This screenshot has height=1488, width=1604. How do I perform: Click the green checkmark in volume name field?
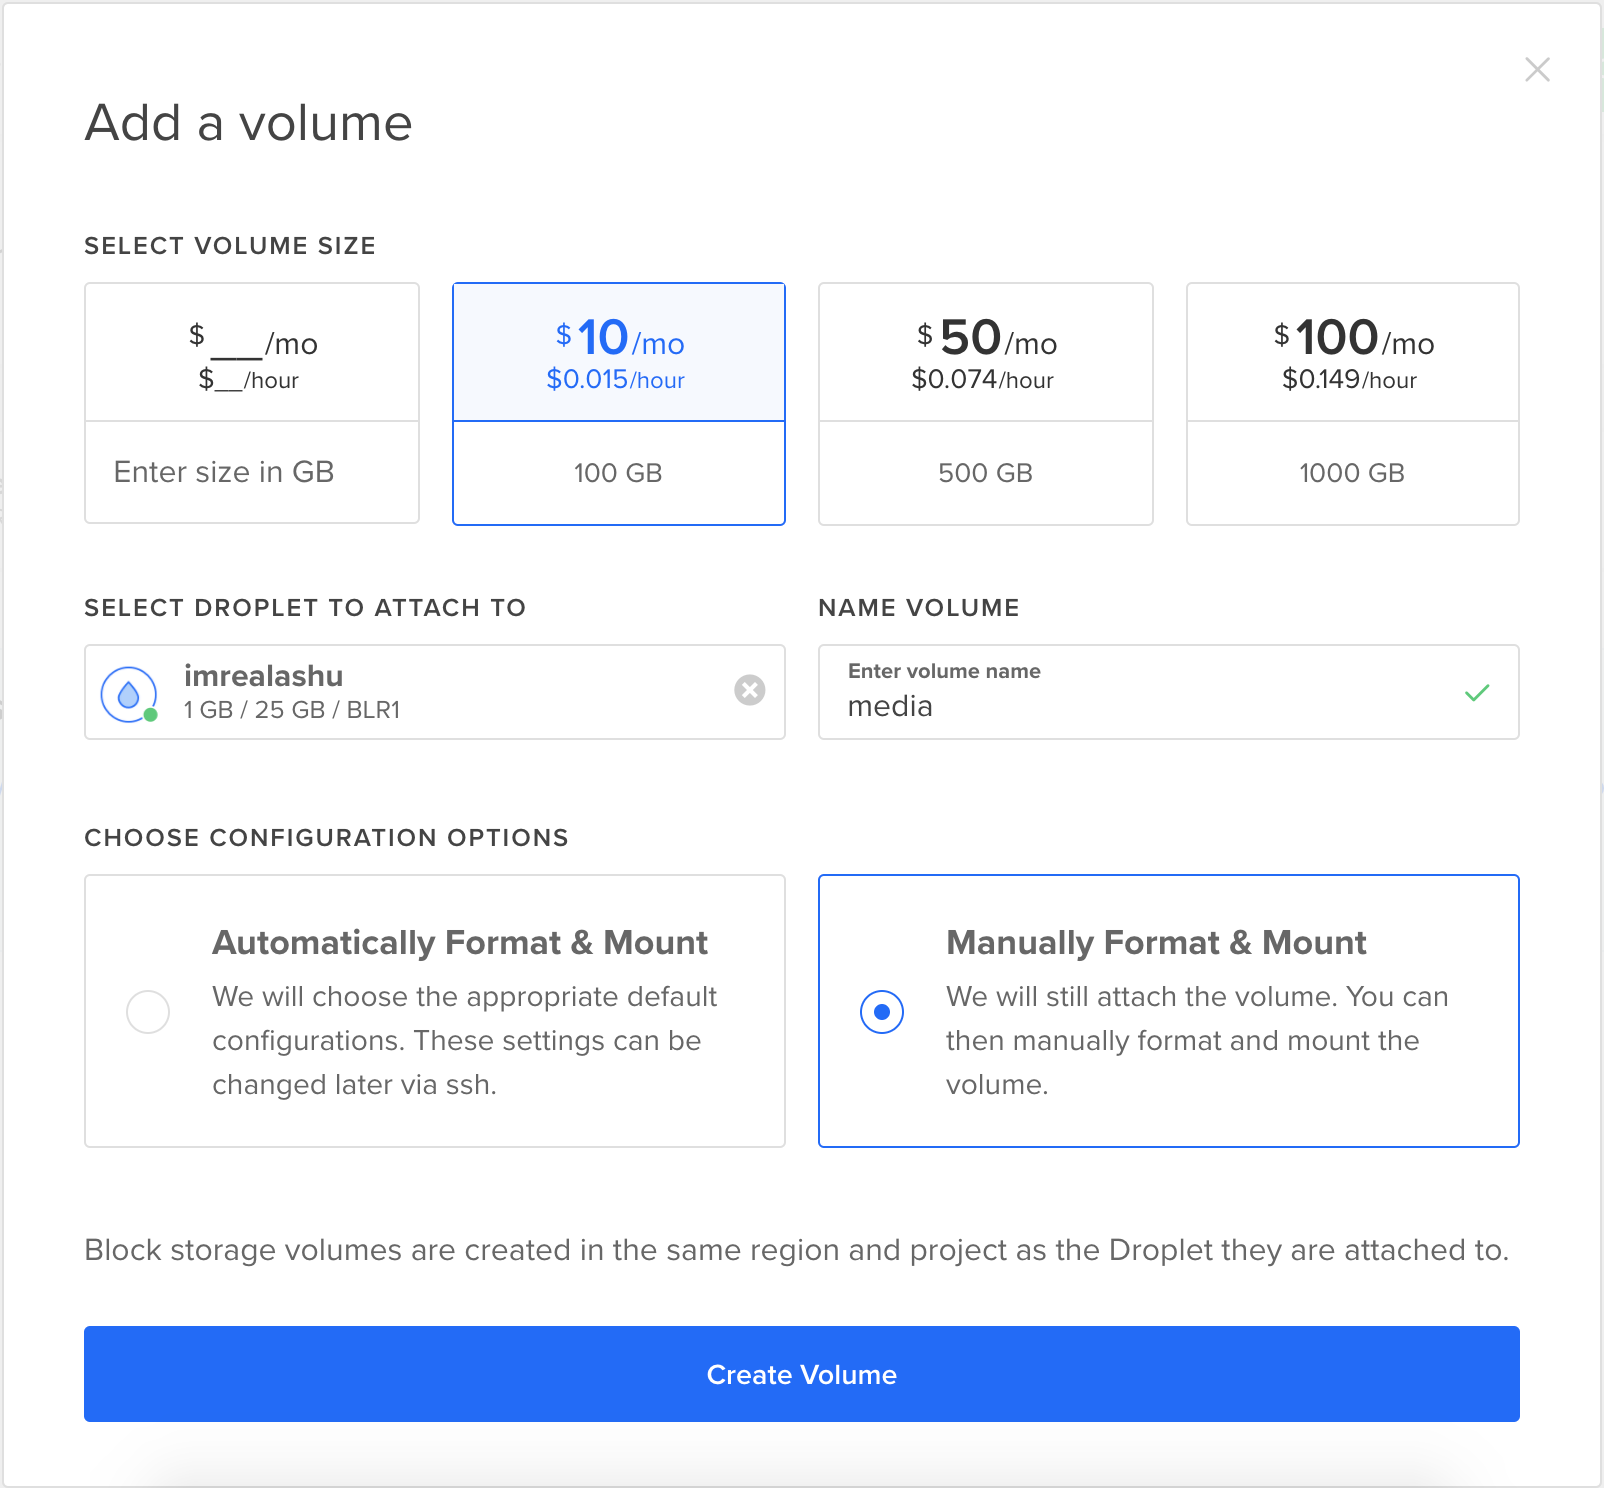1477,692
